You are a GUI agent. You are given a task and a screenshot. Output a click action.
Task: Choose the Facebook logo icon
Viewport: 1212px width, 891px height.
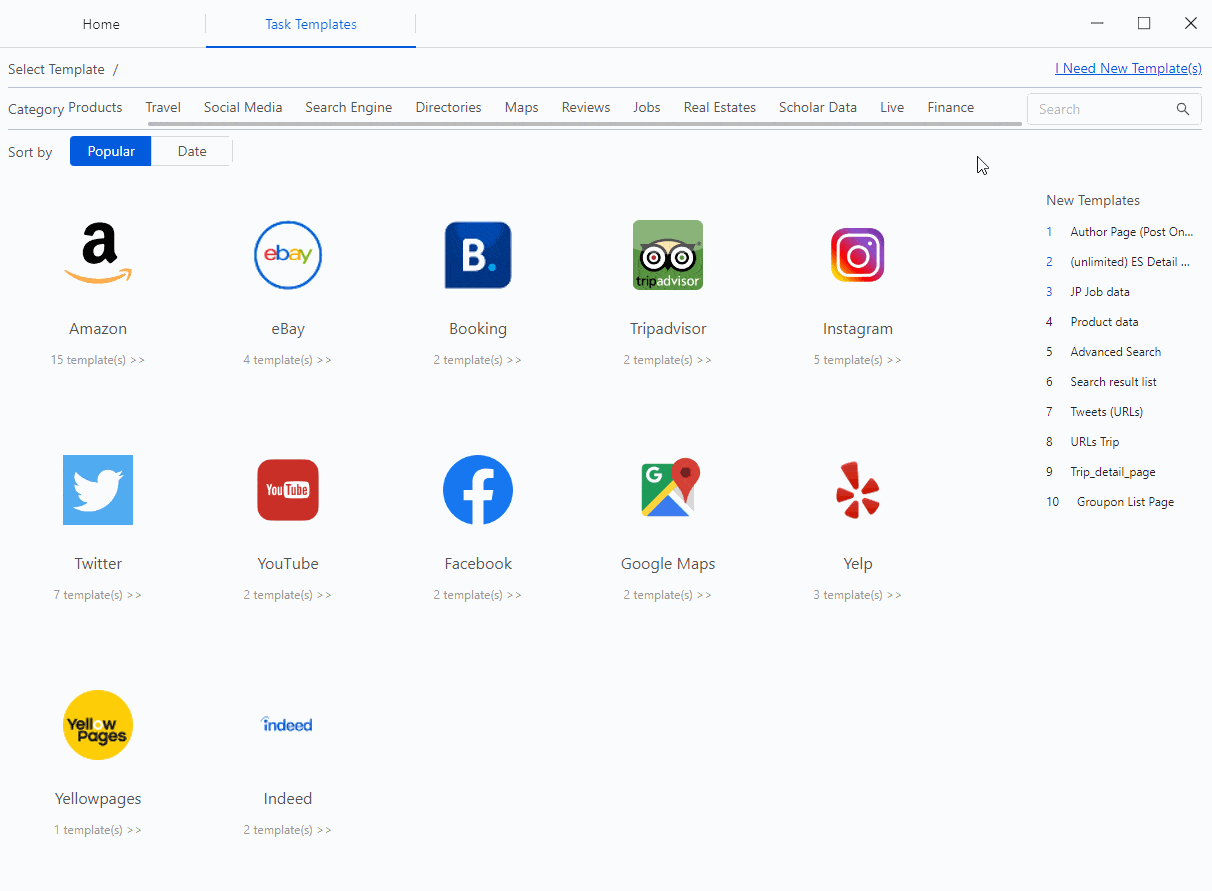pyautogui.click(x=478, y=490)
